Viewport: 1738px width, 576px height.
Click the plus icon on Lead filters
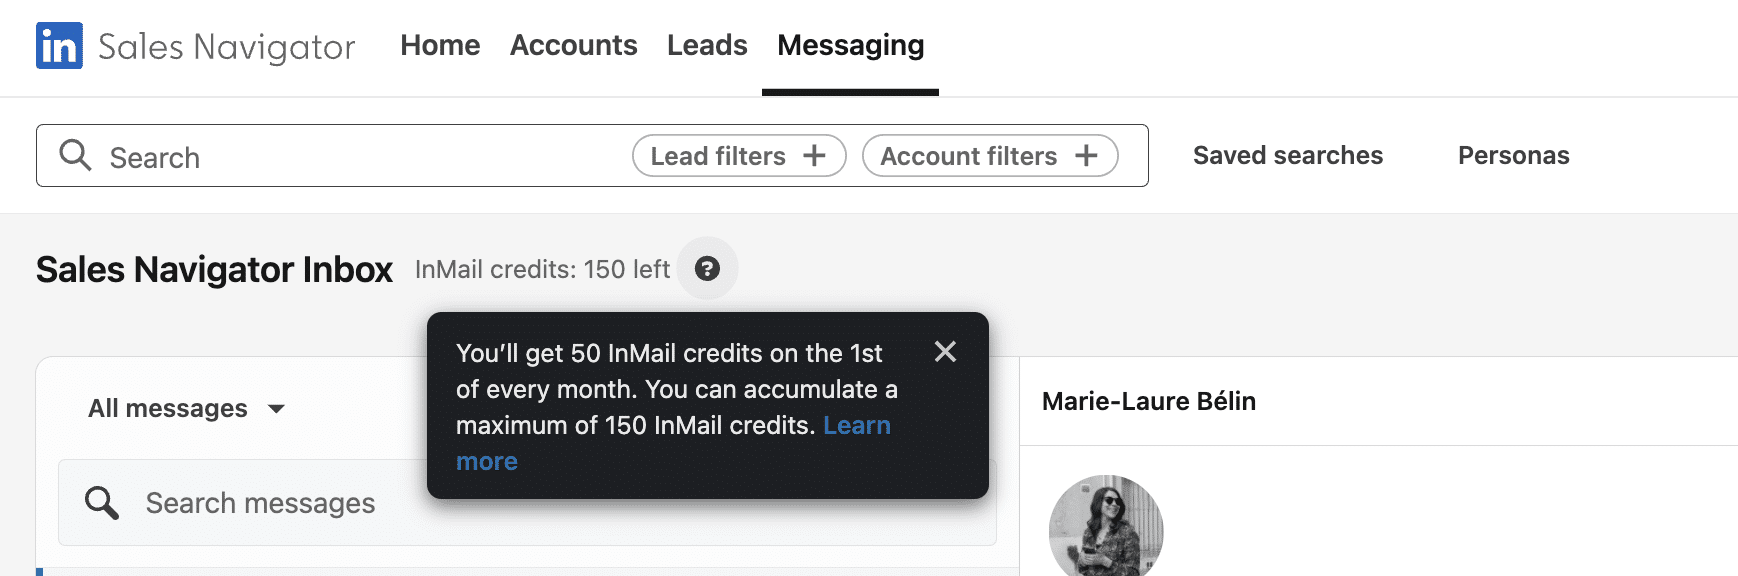tap(816, 155)
